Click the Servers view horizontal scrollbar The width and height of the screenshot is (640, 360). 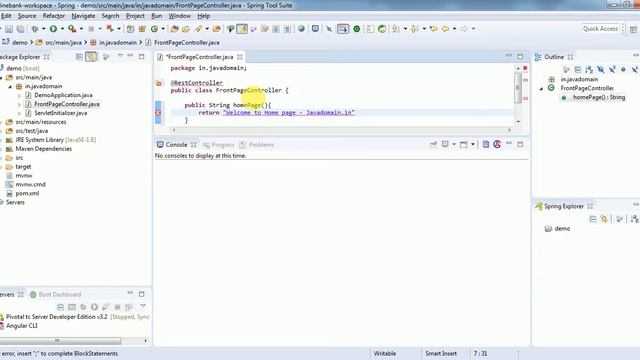tap(60, 340)
